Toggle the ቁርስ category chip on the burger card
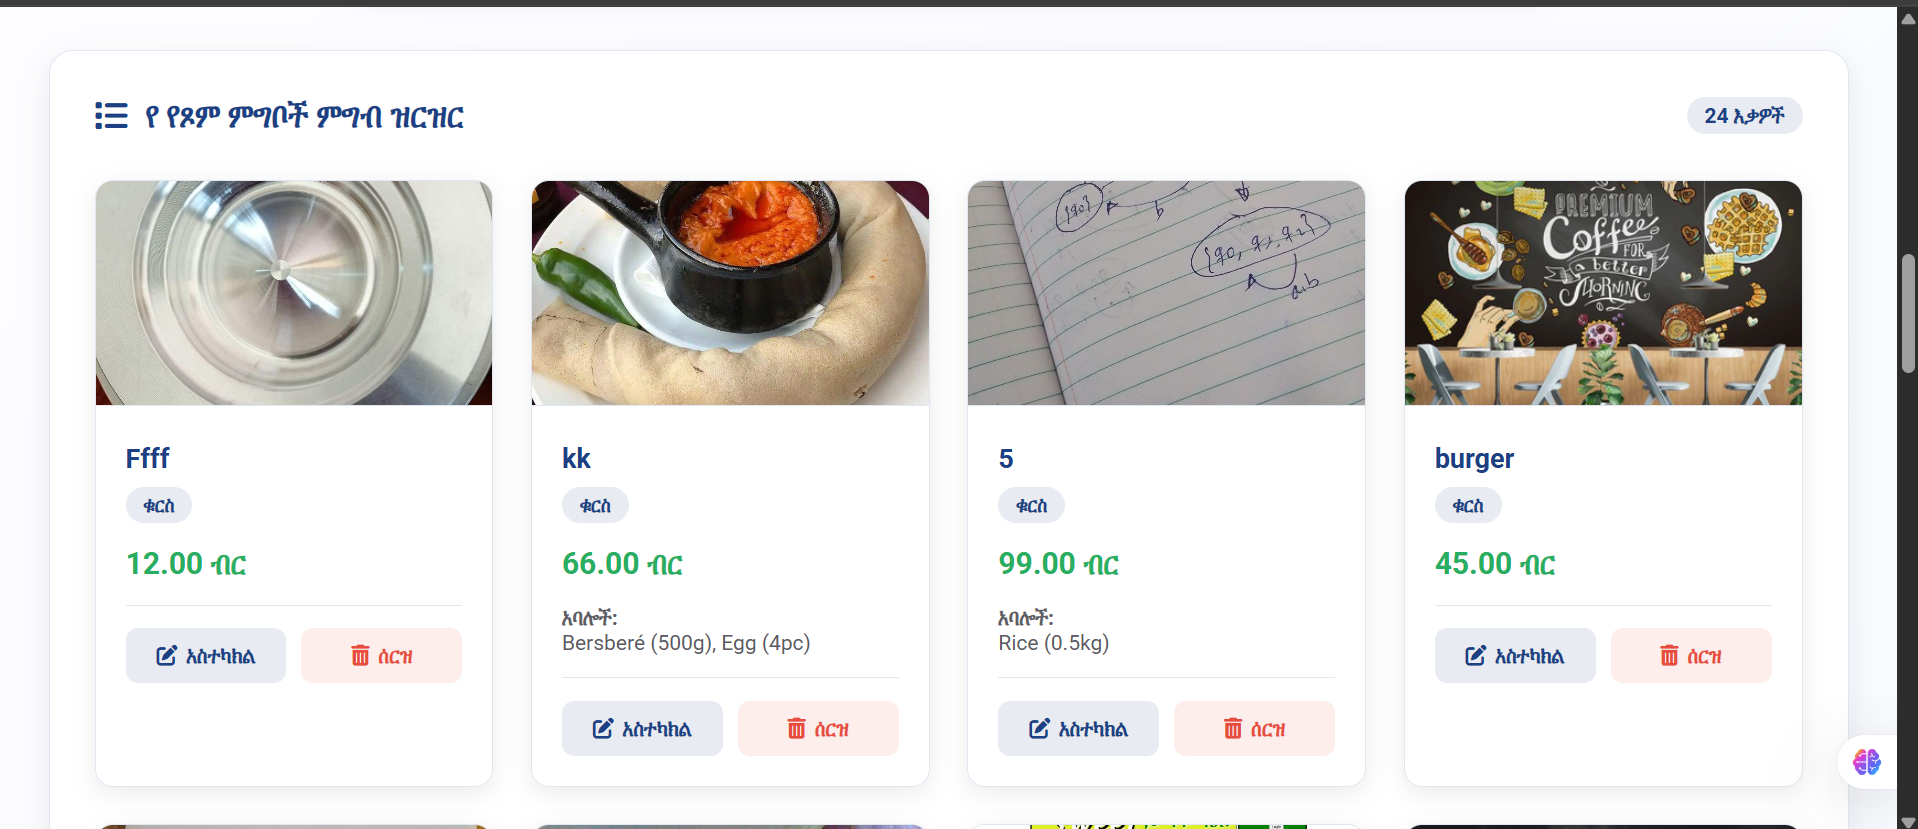The width and height of the screenshot is (1918, 829). tap(1467, 505)
